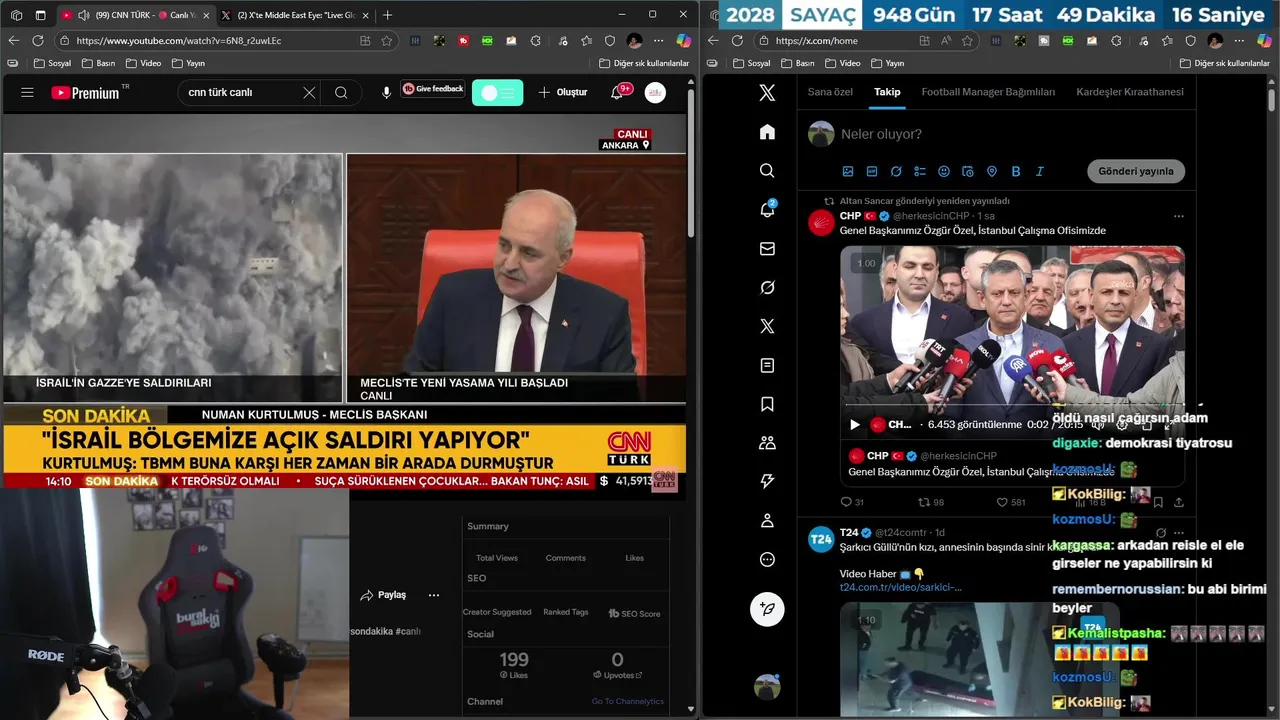1280x720 pixels.
Task: Open the more actions menu next to Paylaş
Action: (x=434, y=595)
